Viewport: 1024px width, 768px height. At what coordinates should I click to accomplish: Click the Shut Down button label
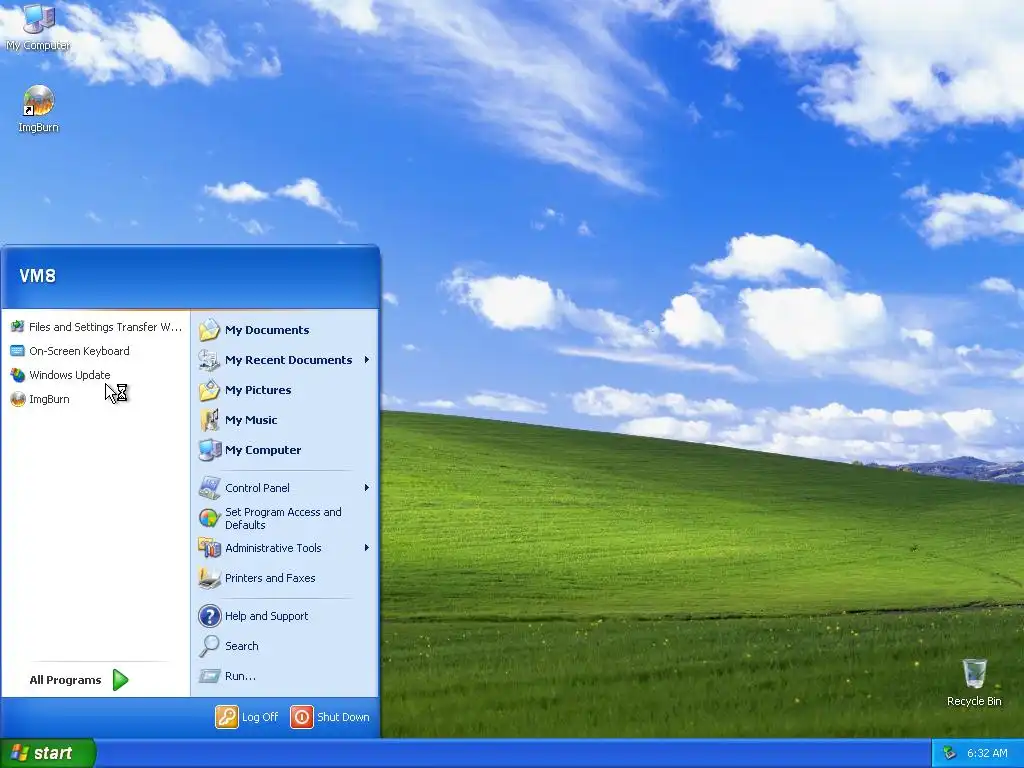tap(343, 717)
